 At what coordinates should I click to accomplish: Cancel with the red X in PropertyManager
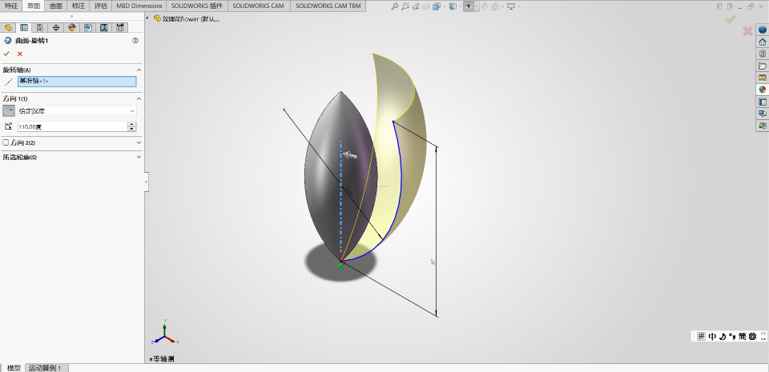pos(20,54)
